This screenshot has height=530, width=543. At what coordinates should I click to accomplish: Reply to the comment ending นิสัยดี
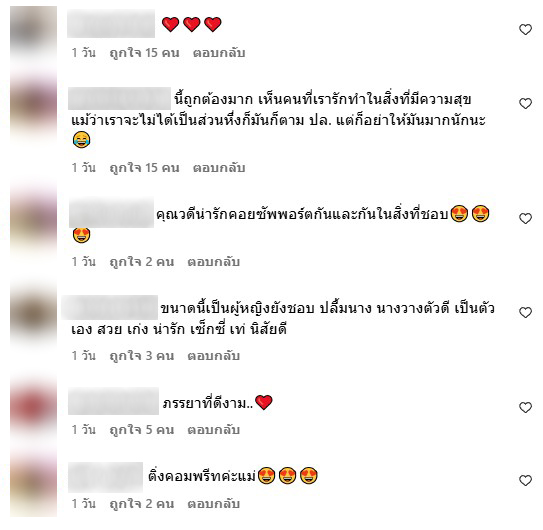click(214, 356)
